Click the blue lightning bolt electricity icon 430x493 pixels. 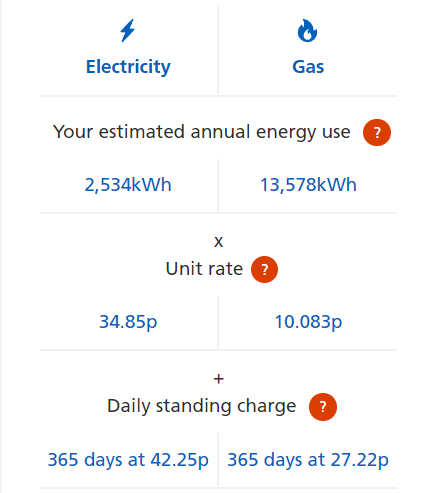(x=128, y=31)
